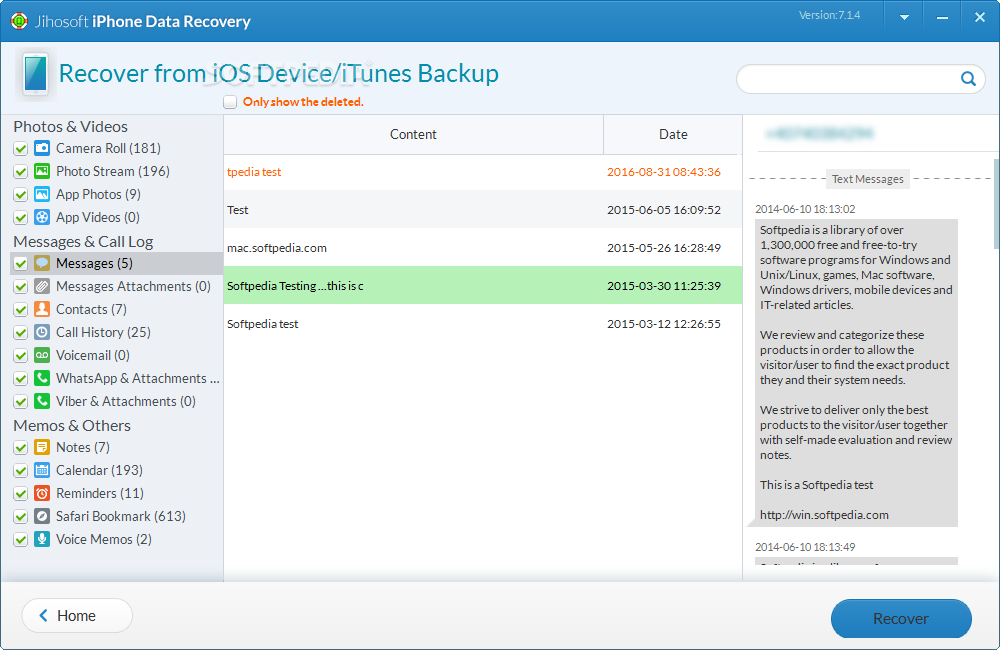Image resolution: width=1000 pixels, height=650 pixels.
Task: Uncheck the Viber & Attachments checkbox
Action: pos(20,401)
